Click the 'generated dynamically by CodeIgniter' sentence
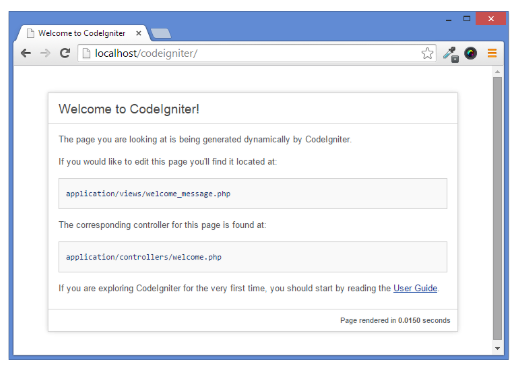Image resolution: width=520 pixels, height=370 pixels. coord(205,139)
